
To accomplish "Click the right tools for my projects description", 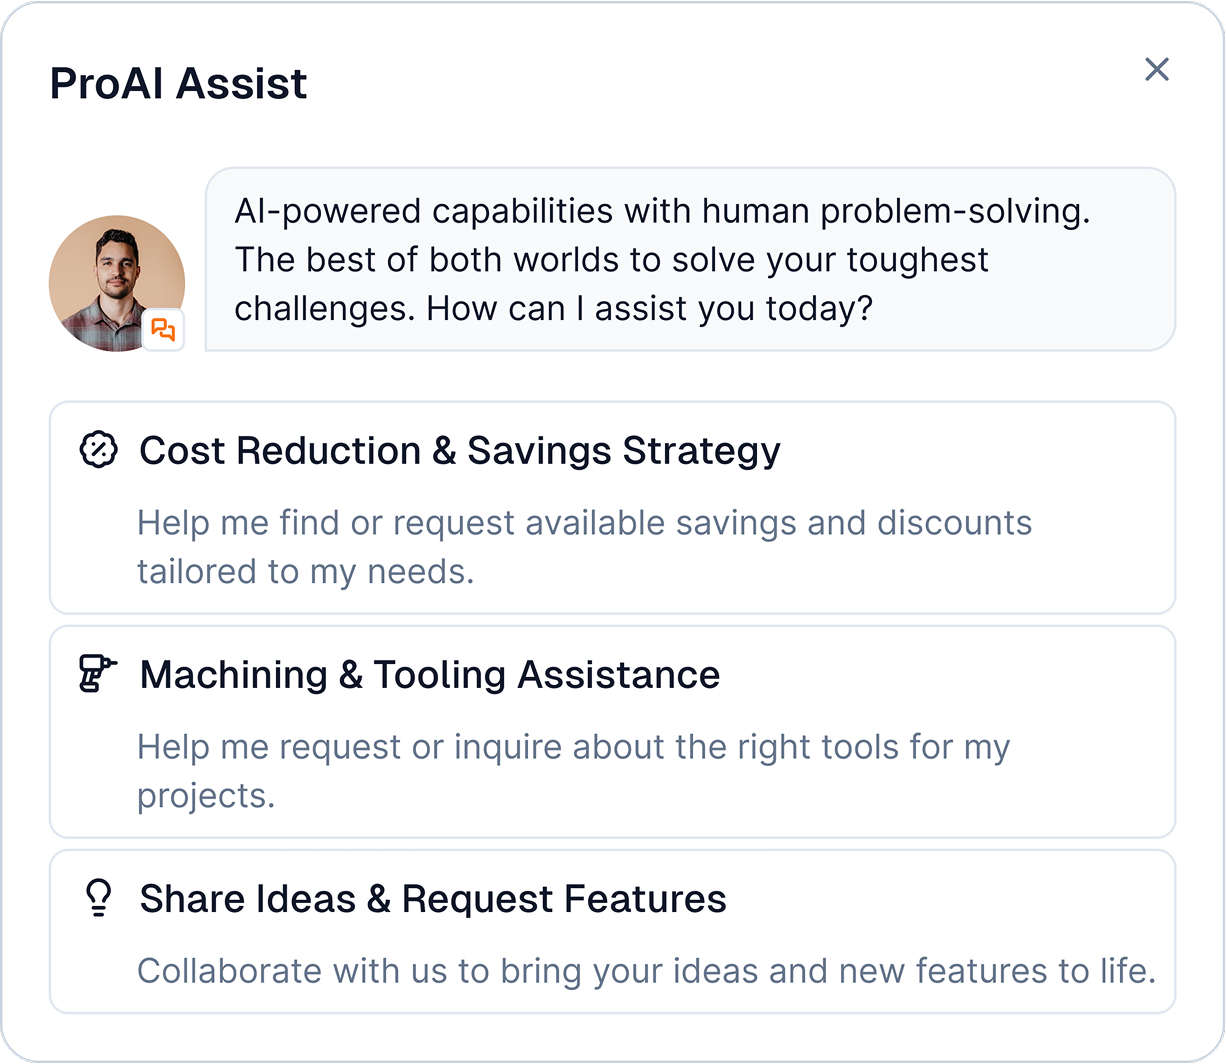I will [574, 771].
